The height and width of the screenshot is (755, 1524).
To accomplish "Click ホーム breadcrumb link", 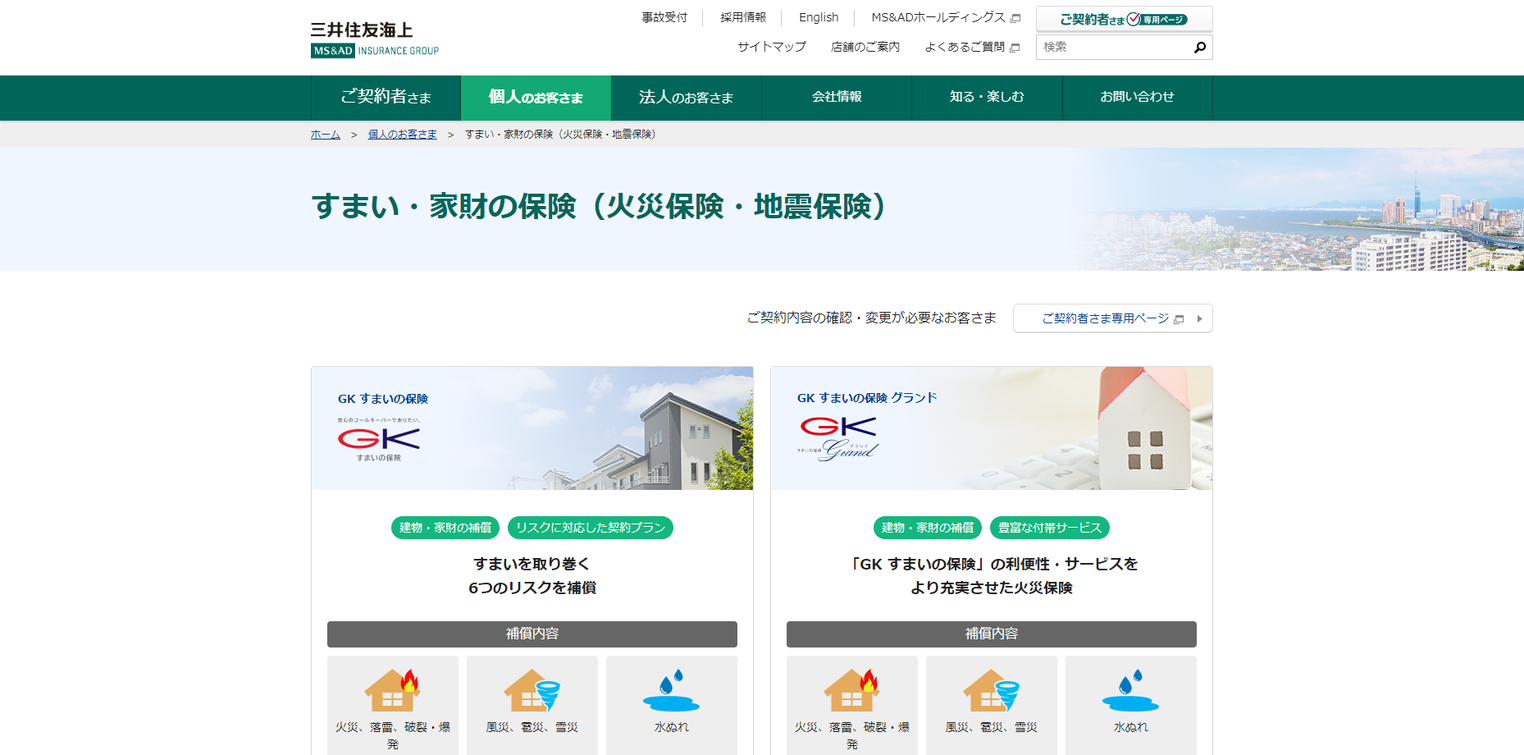I will point(325,134).
